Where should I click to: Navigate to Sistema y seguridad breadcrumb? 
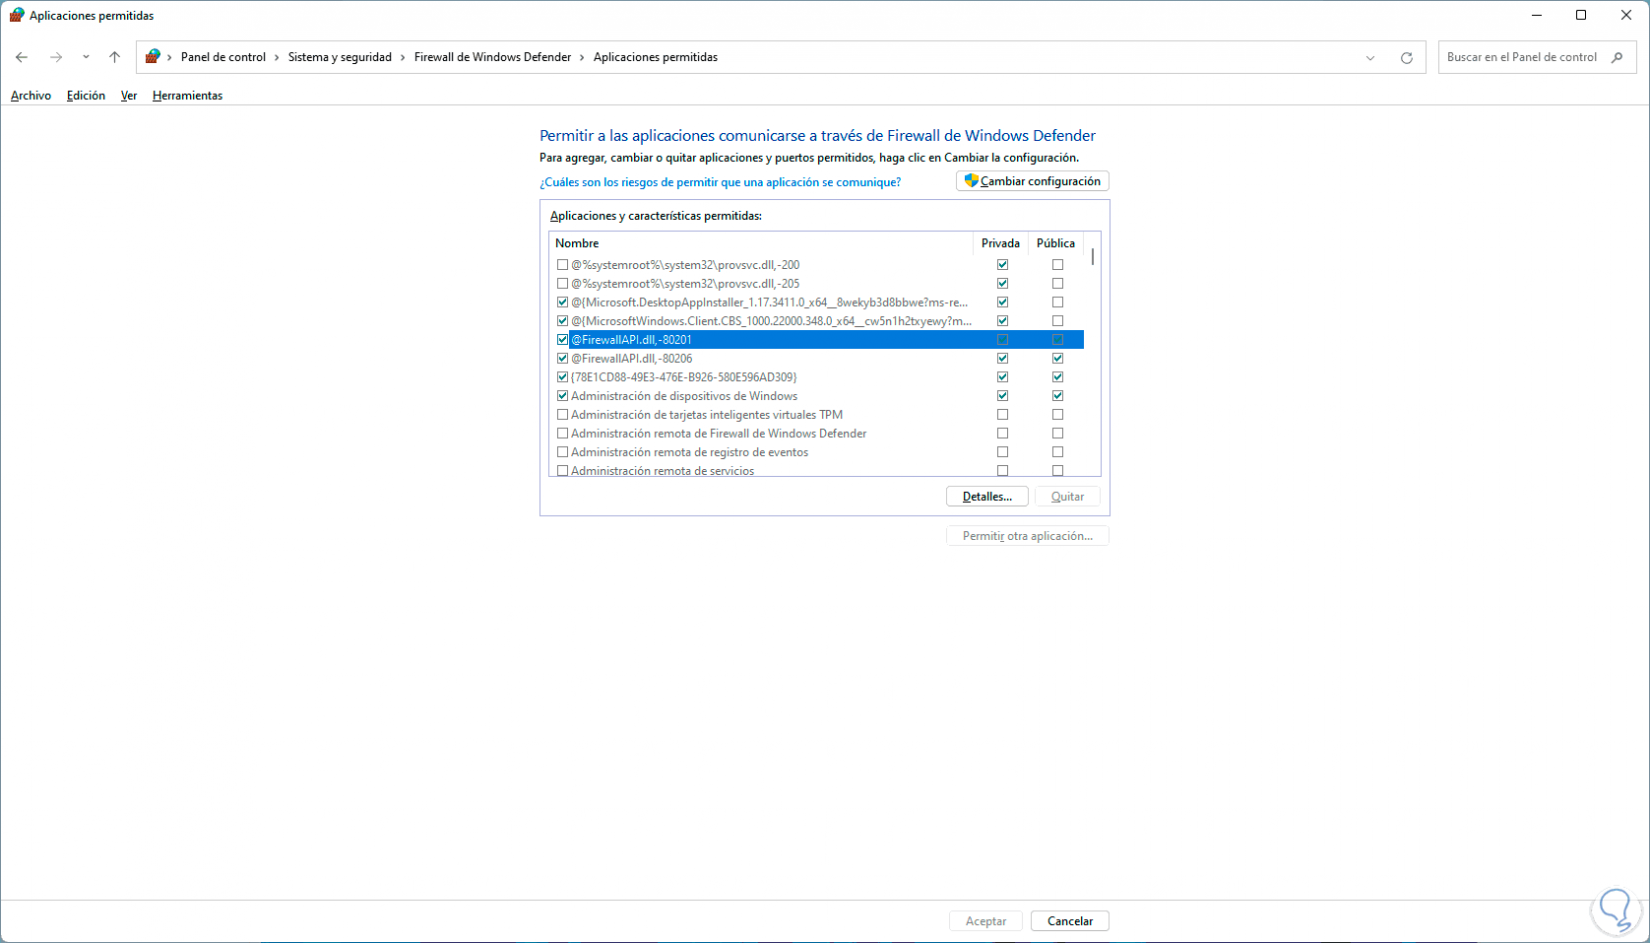(x=340, y=57)
